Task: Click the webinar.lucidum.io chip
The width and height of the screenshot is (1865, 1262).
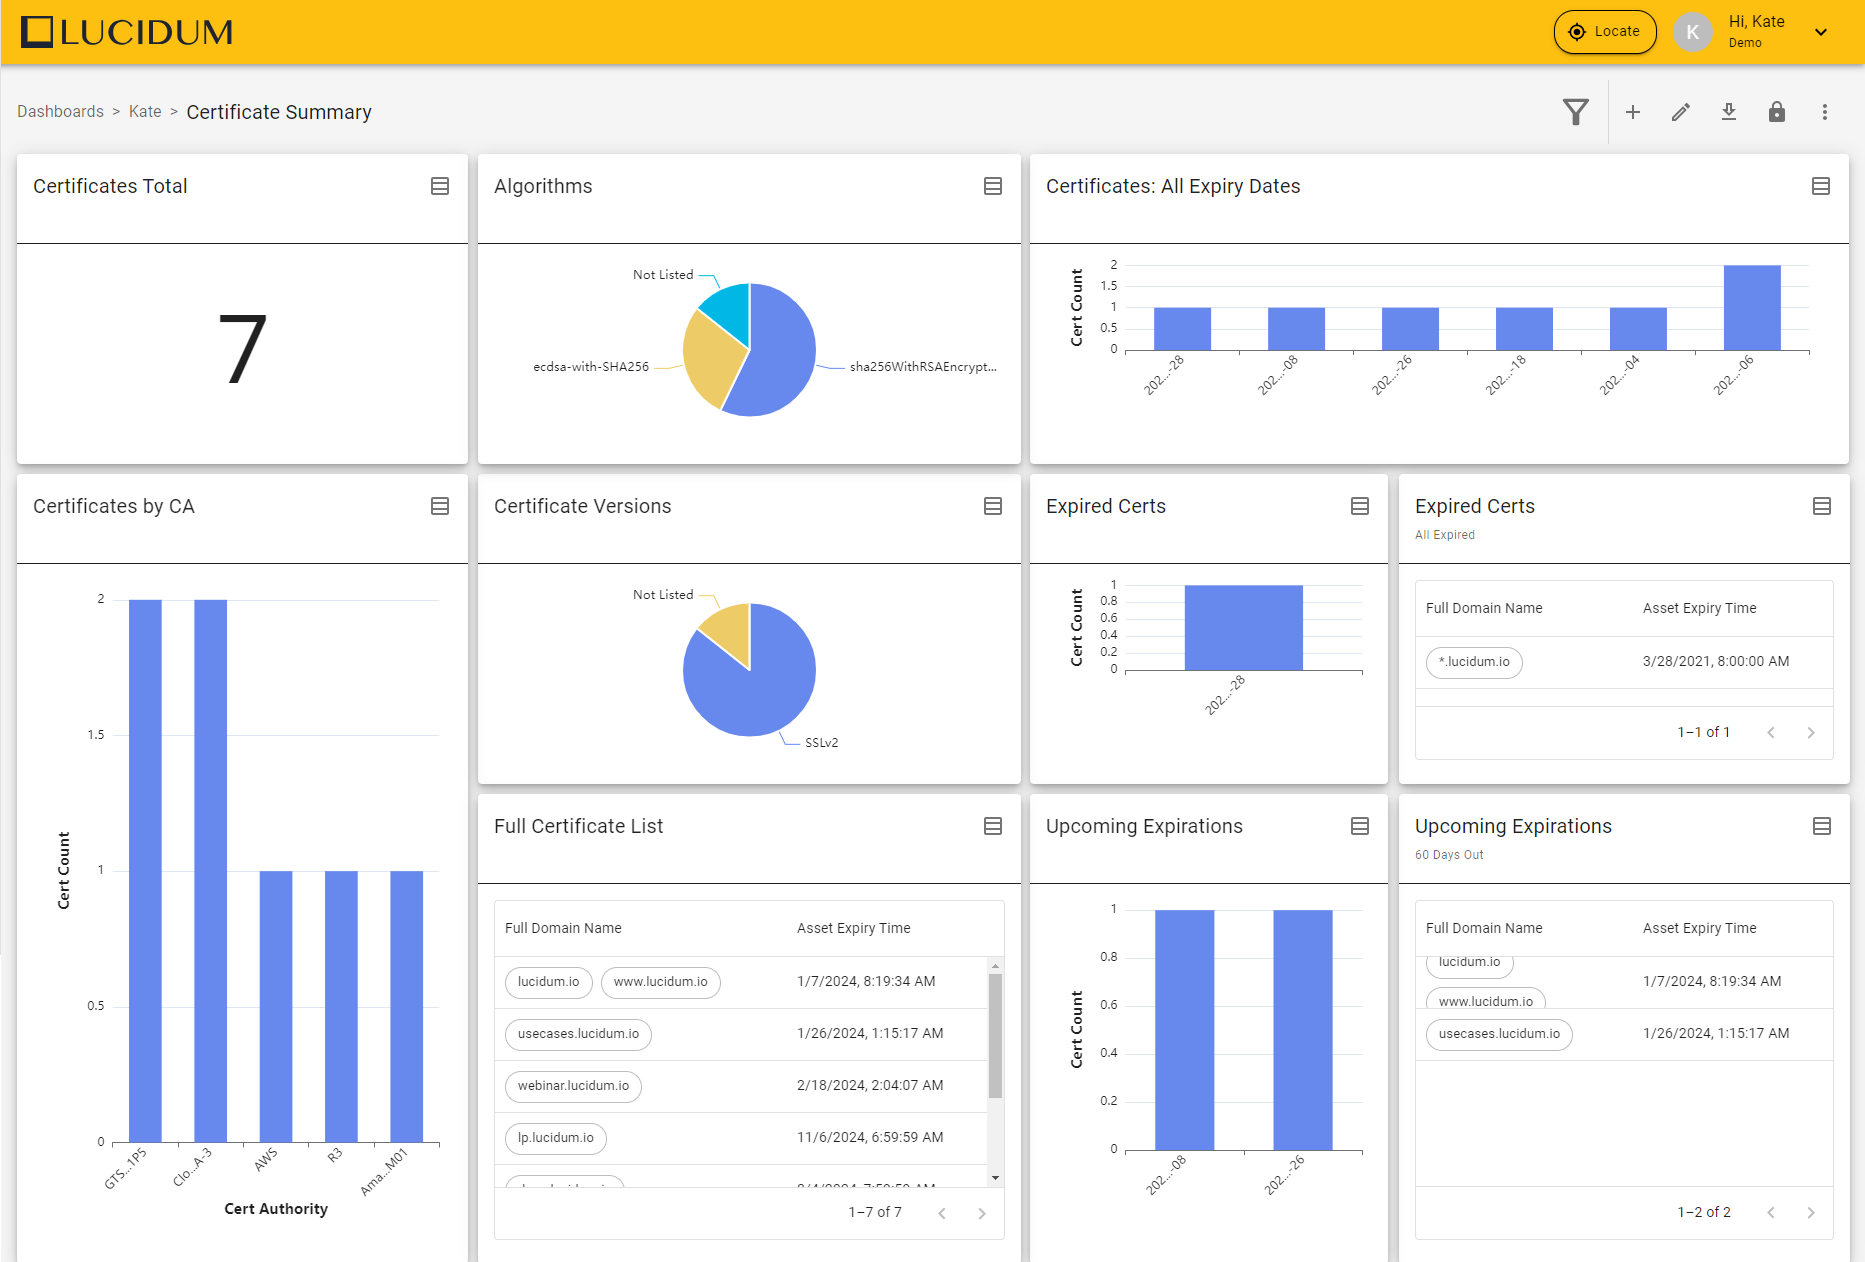Action: point(573,1086)
